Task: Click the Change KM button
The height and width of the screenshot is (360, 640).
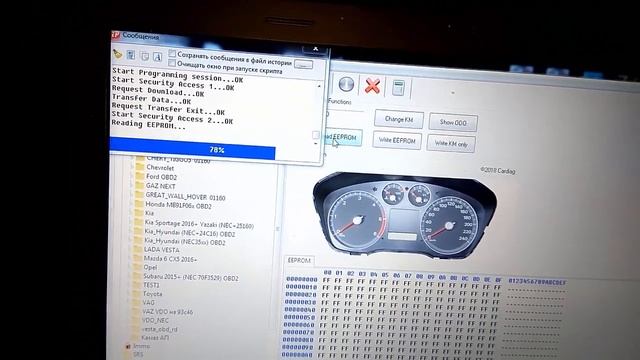Action: pyautogui.click(x=399, y=120)
